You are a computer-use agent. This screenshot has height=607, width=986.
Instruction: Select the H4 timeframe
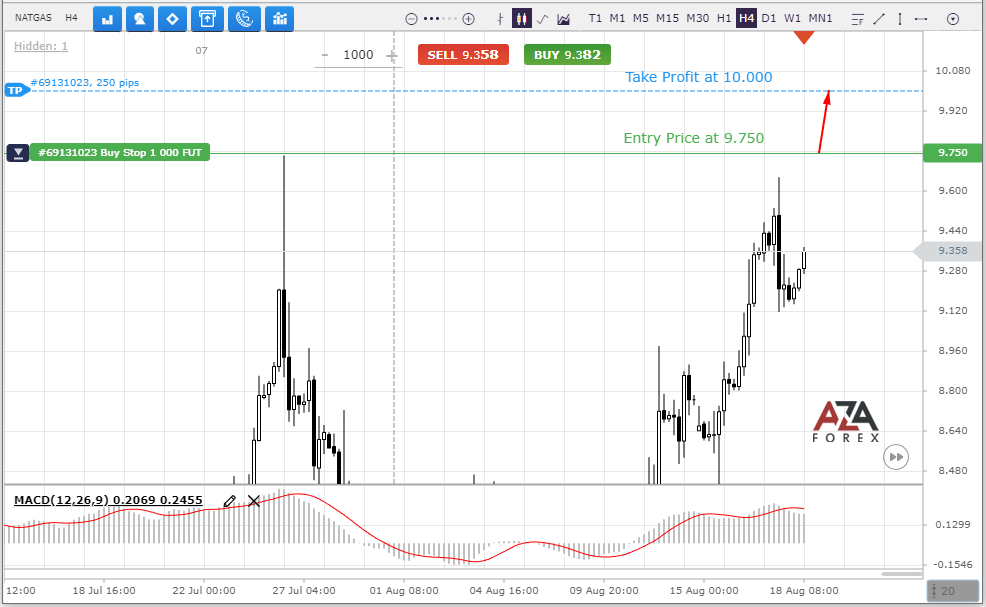pos(746,18)
